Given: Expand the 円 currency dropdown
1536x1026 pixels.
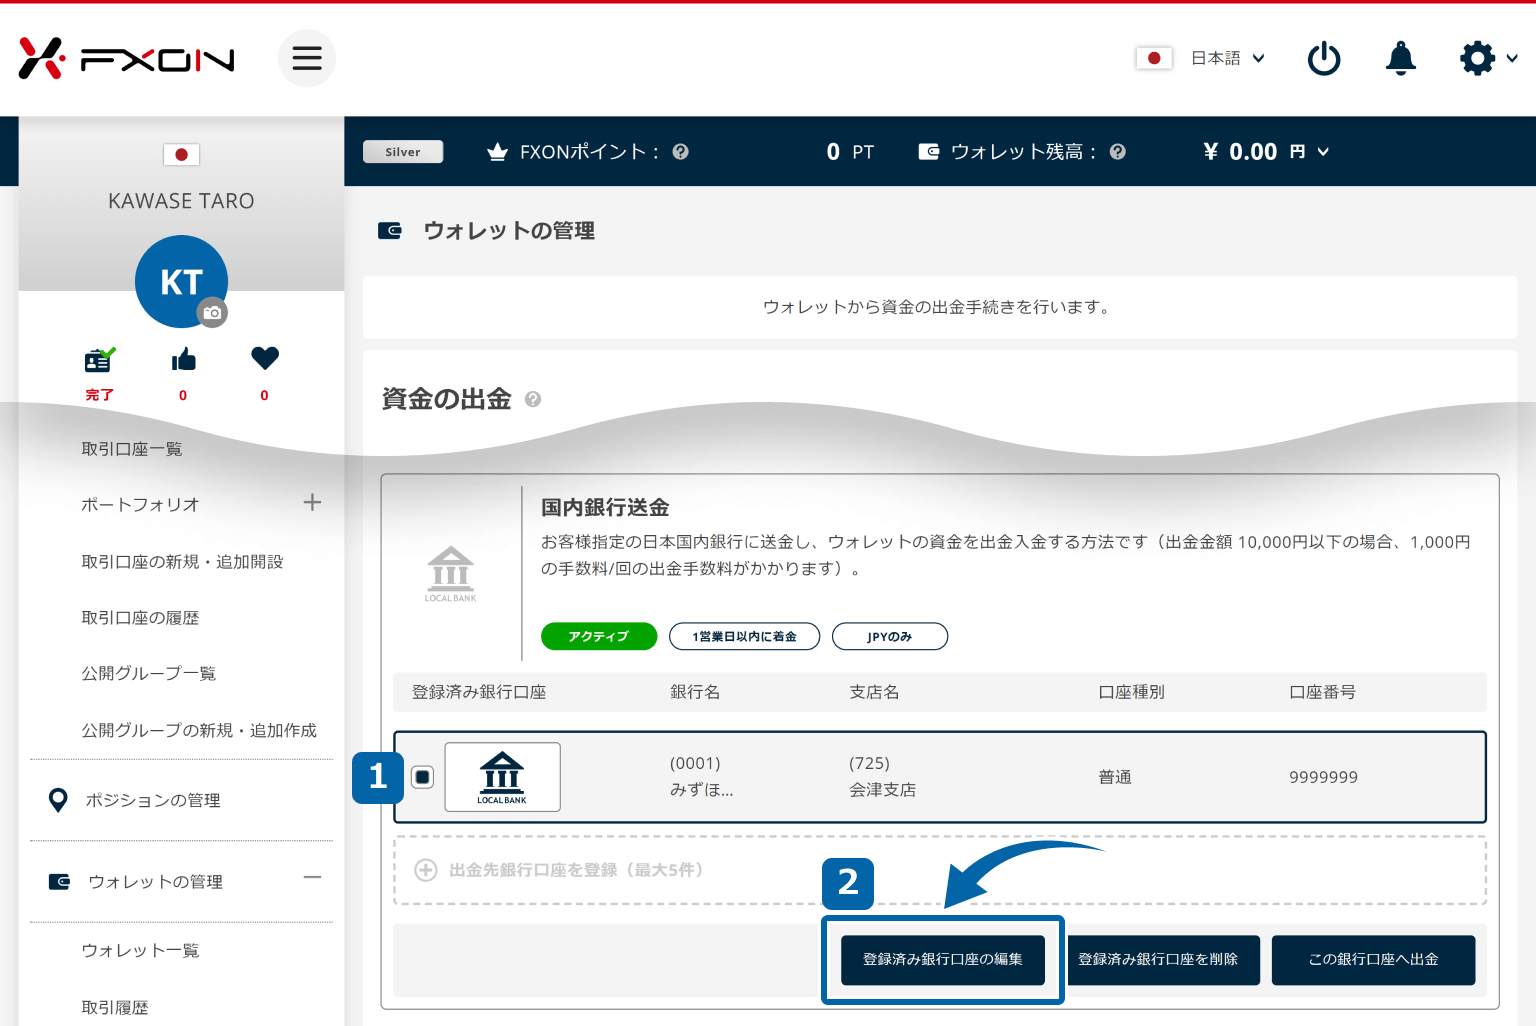Looking at the screenshot, I should click(1310, 152).
